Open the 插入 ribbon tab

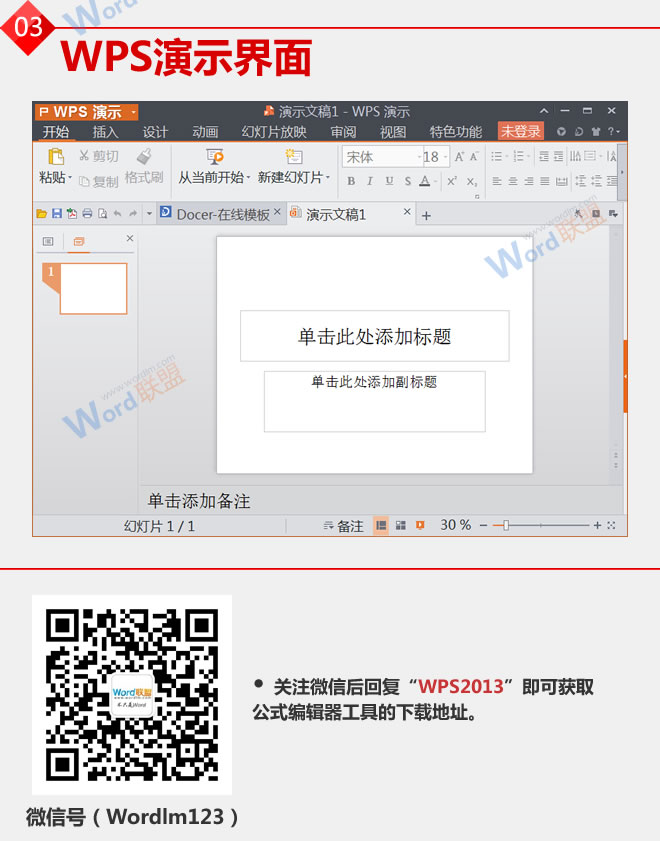tap(105, 132)
